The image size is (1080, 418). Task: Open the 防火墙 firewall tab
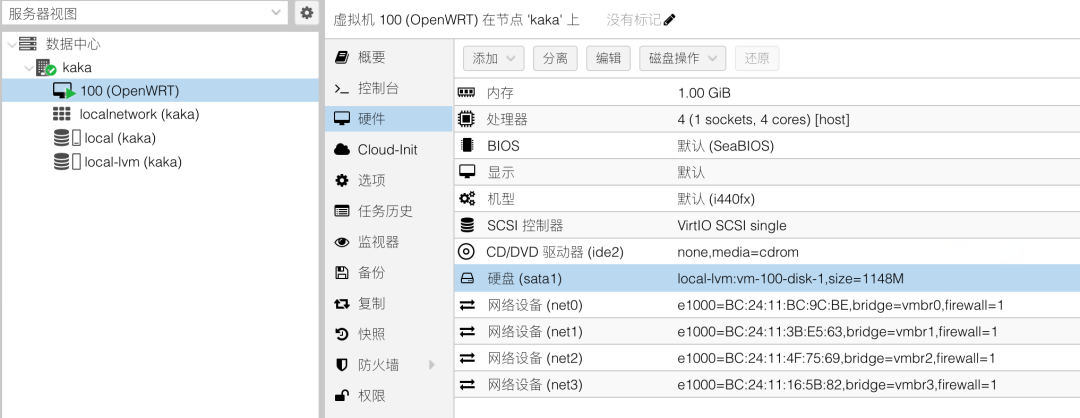388,365
